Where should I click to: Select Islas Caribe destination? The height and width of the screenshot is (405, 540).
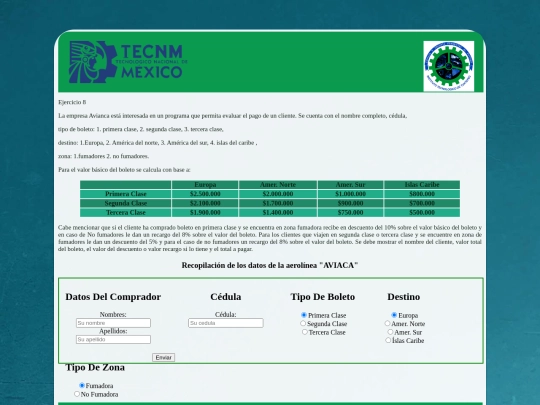(x=388, y=340)
